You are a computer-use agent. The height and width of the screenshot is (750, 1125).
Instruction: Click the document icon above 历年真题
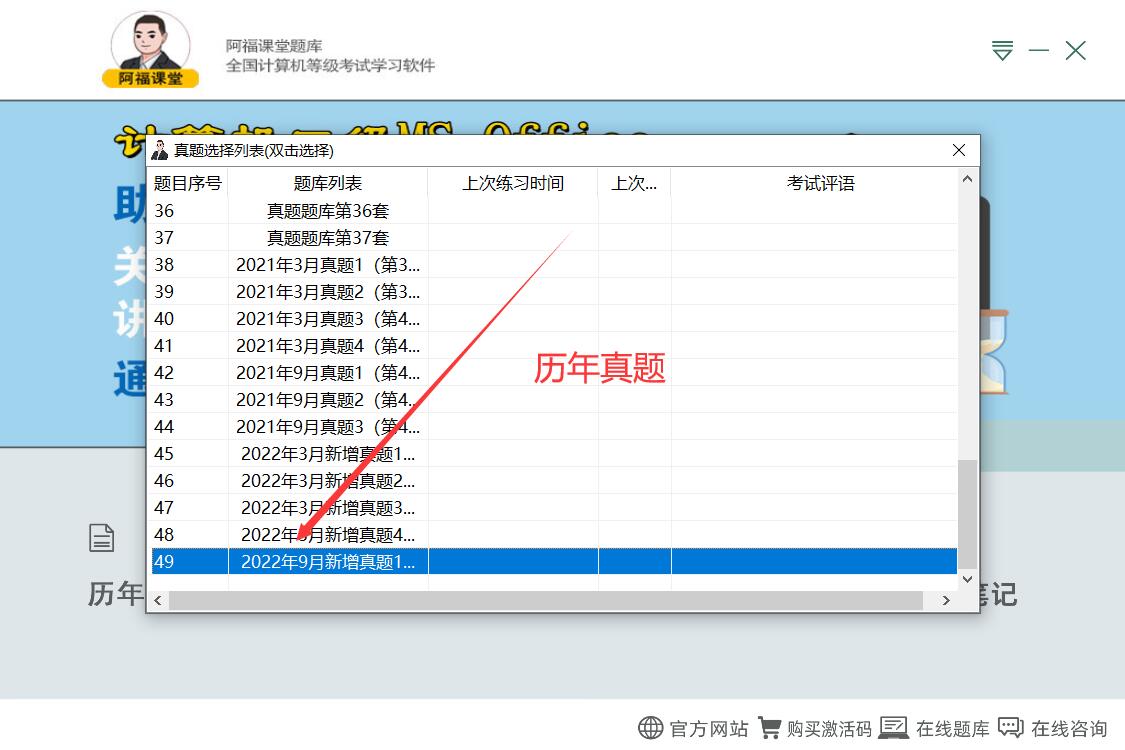[x=102, y=538]
